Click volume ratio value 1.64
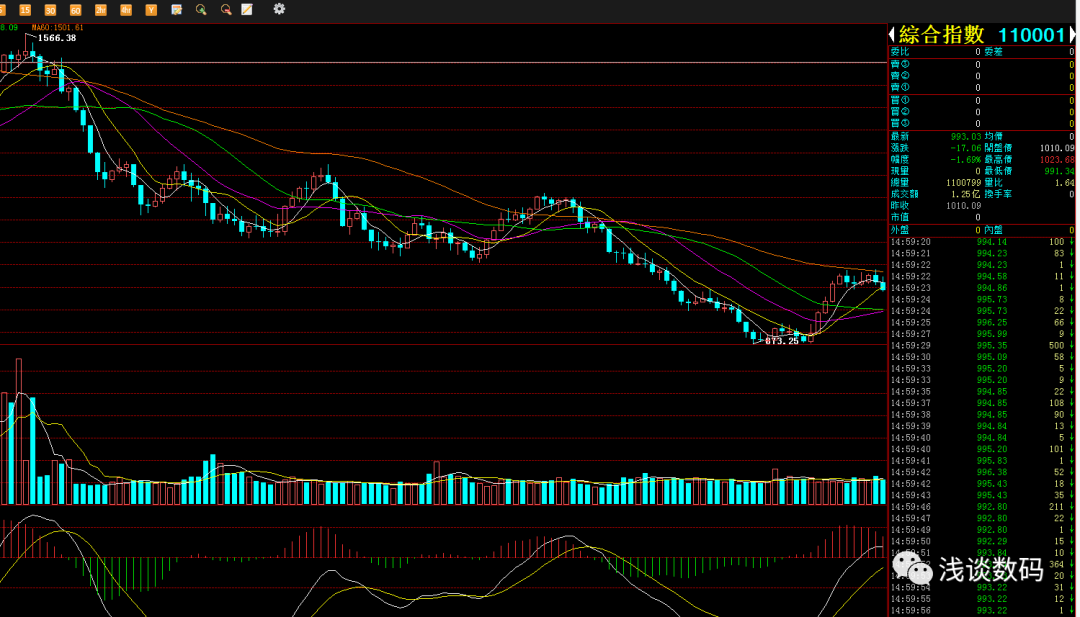Screen dimensions: 1080x617 click(1065, 182)
